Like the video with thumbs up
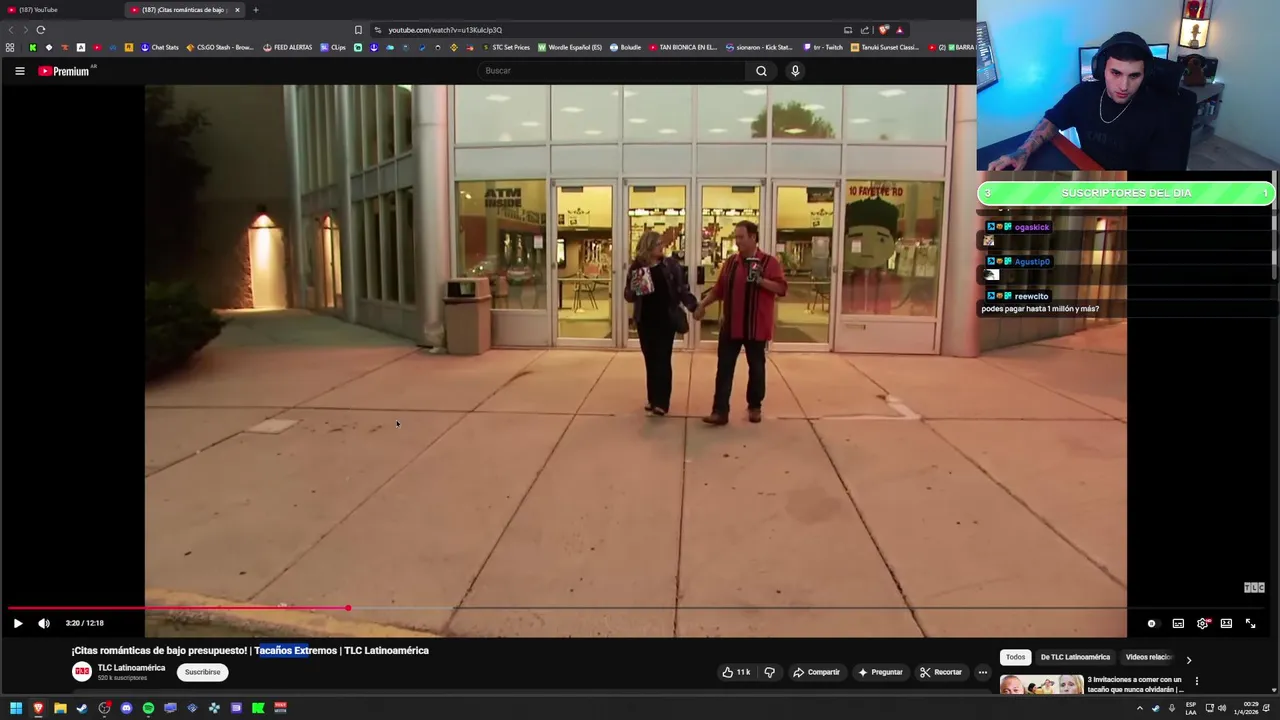This screenshot has width=1280, height=720. (736, 672)
